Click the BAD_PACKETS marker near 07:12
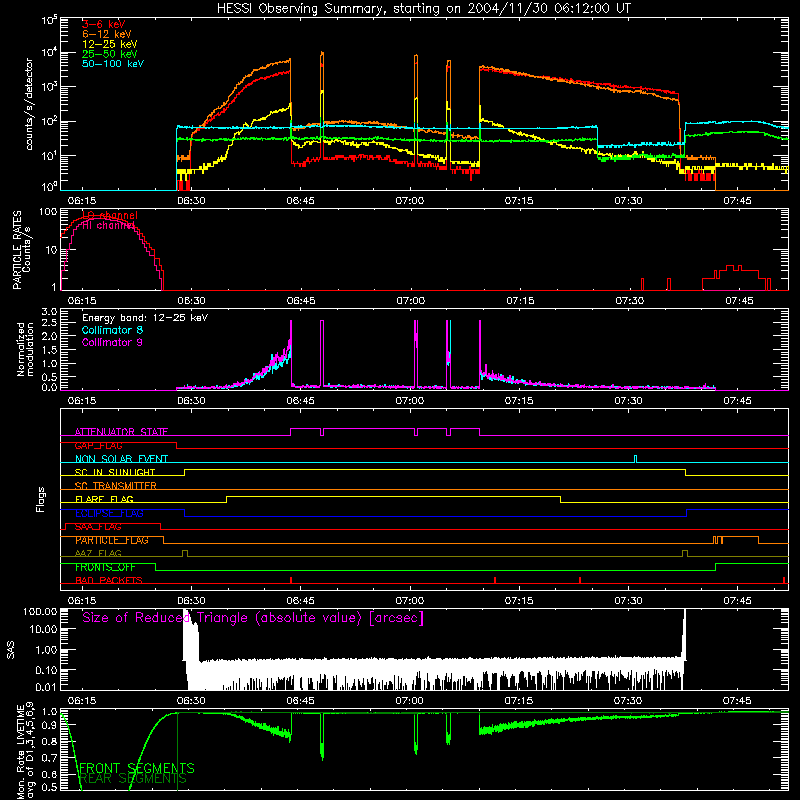 tap(495, 580)
